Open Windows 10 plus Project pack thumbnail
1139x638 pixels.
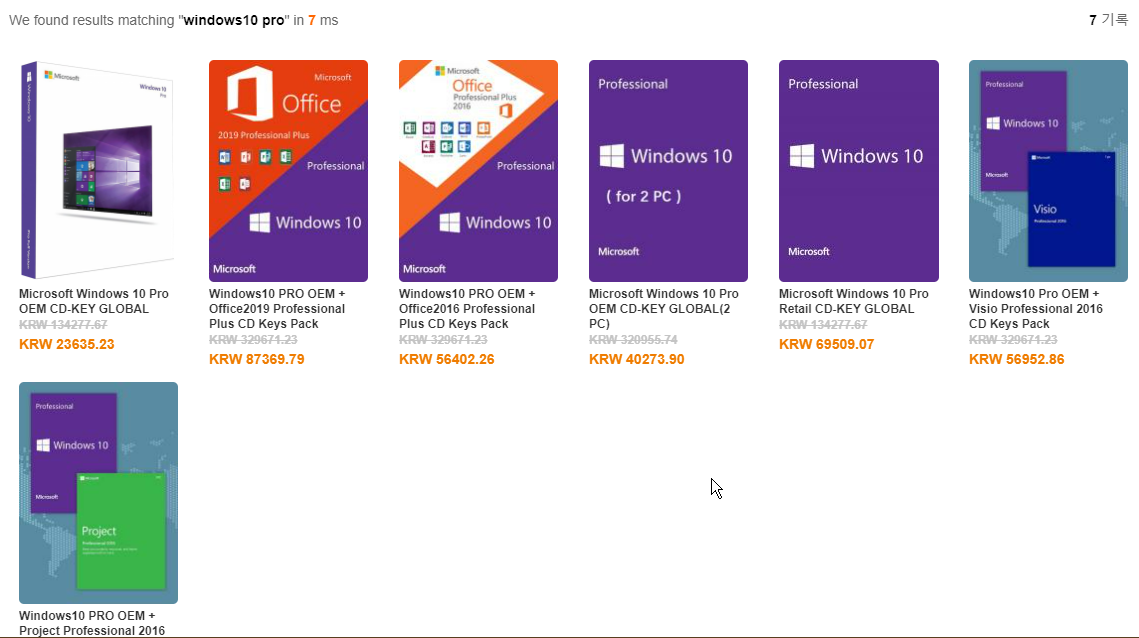(x=98, y=493)
